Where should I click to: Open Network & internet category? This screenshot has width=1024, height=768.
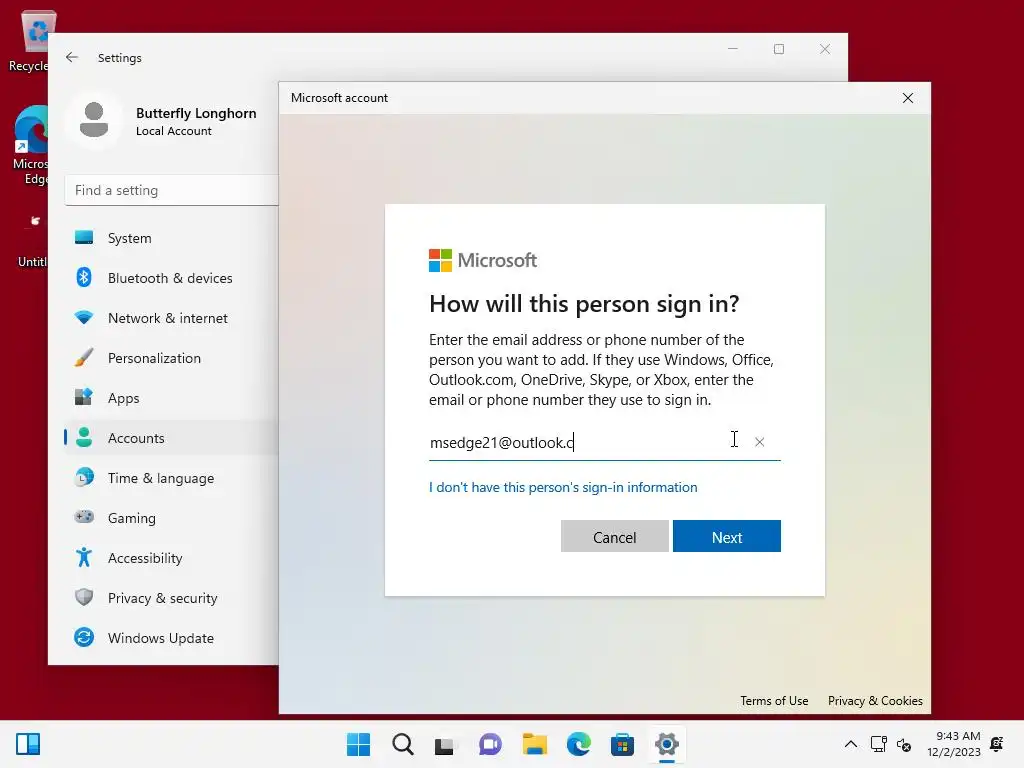click(x=172, y=318)
